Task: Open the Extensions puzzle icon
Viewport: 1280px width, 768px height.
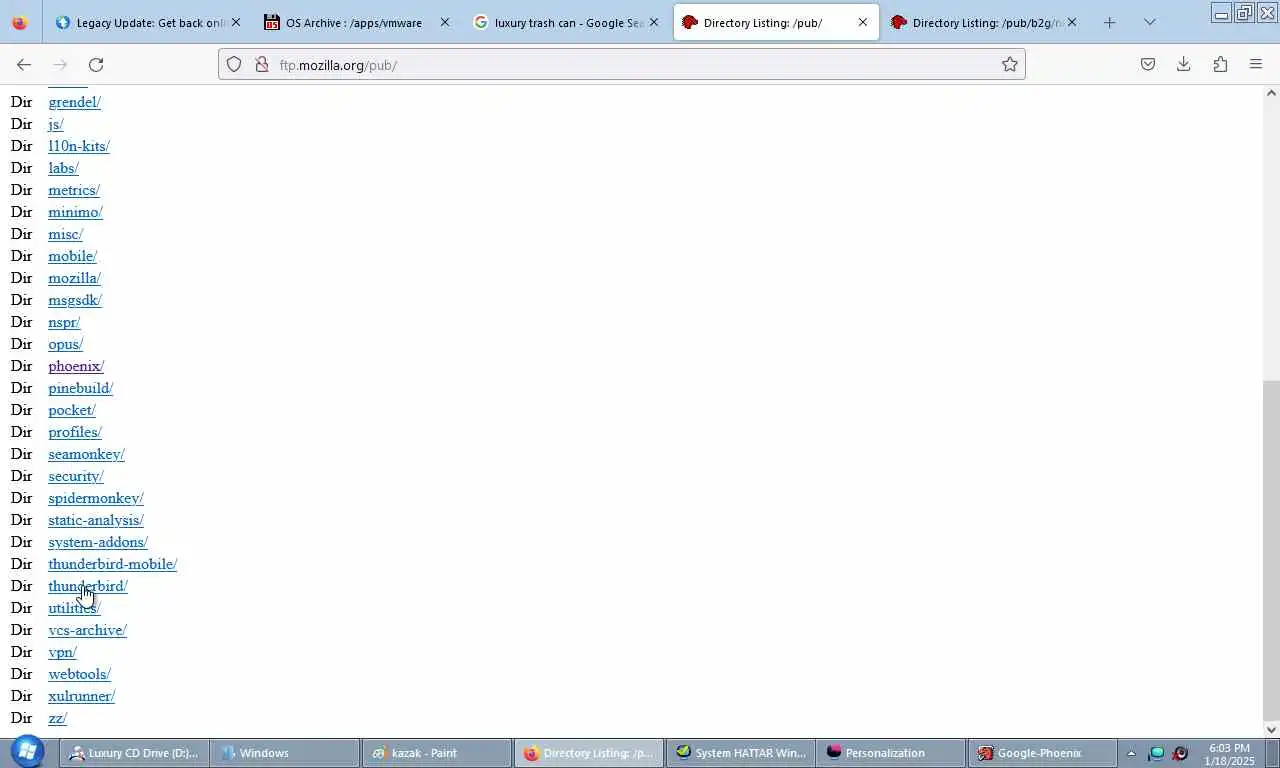Action: [1220, 64]
